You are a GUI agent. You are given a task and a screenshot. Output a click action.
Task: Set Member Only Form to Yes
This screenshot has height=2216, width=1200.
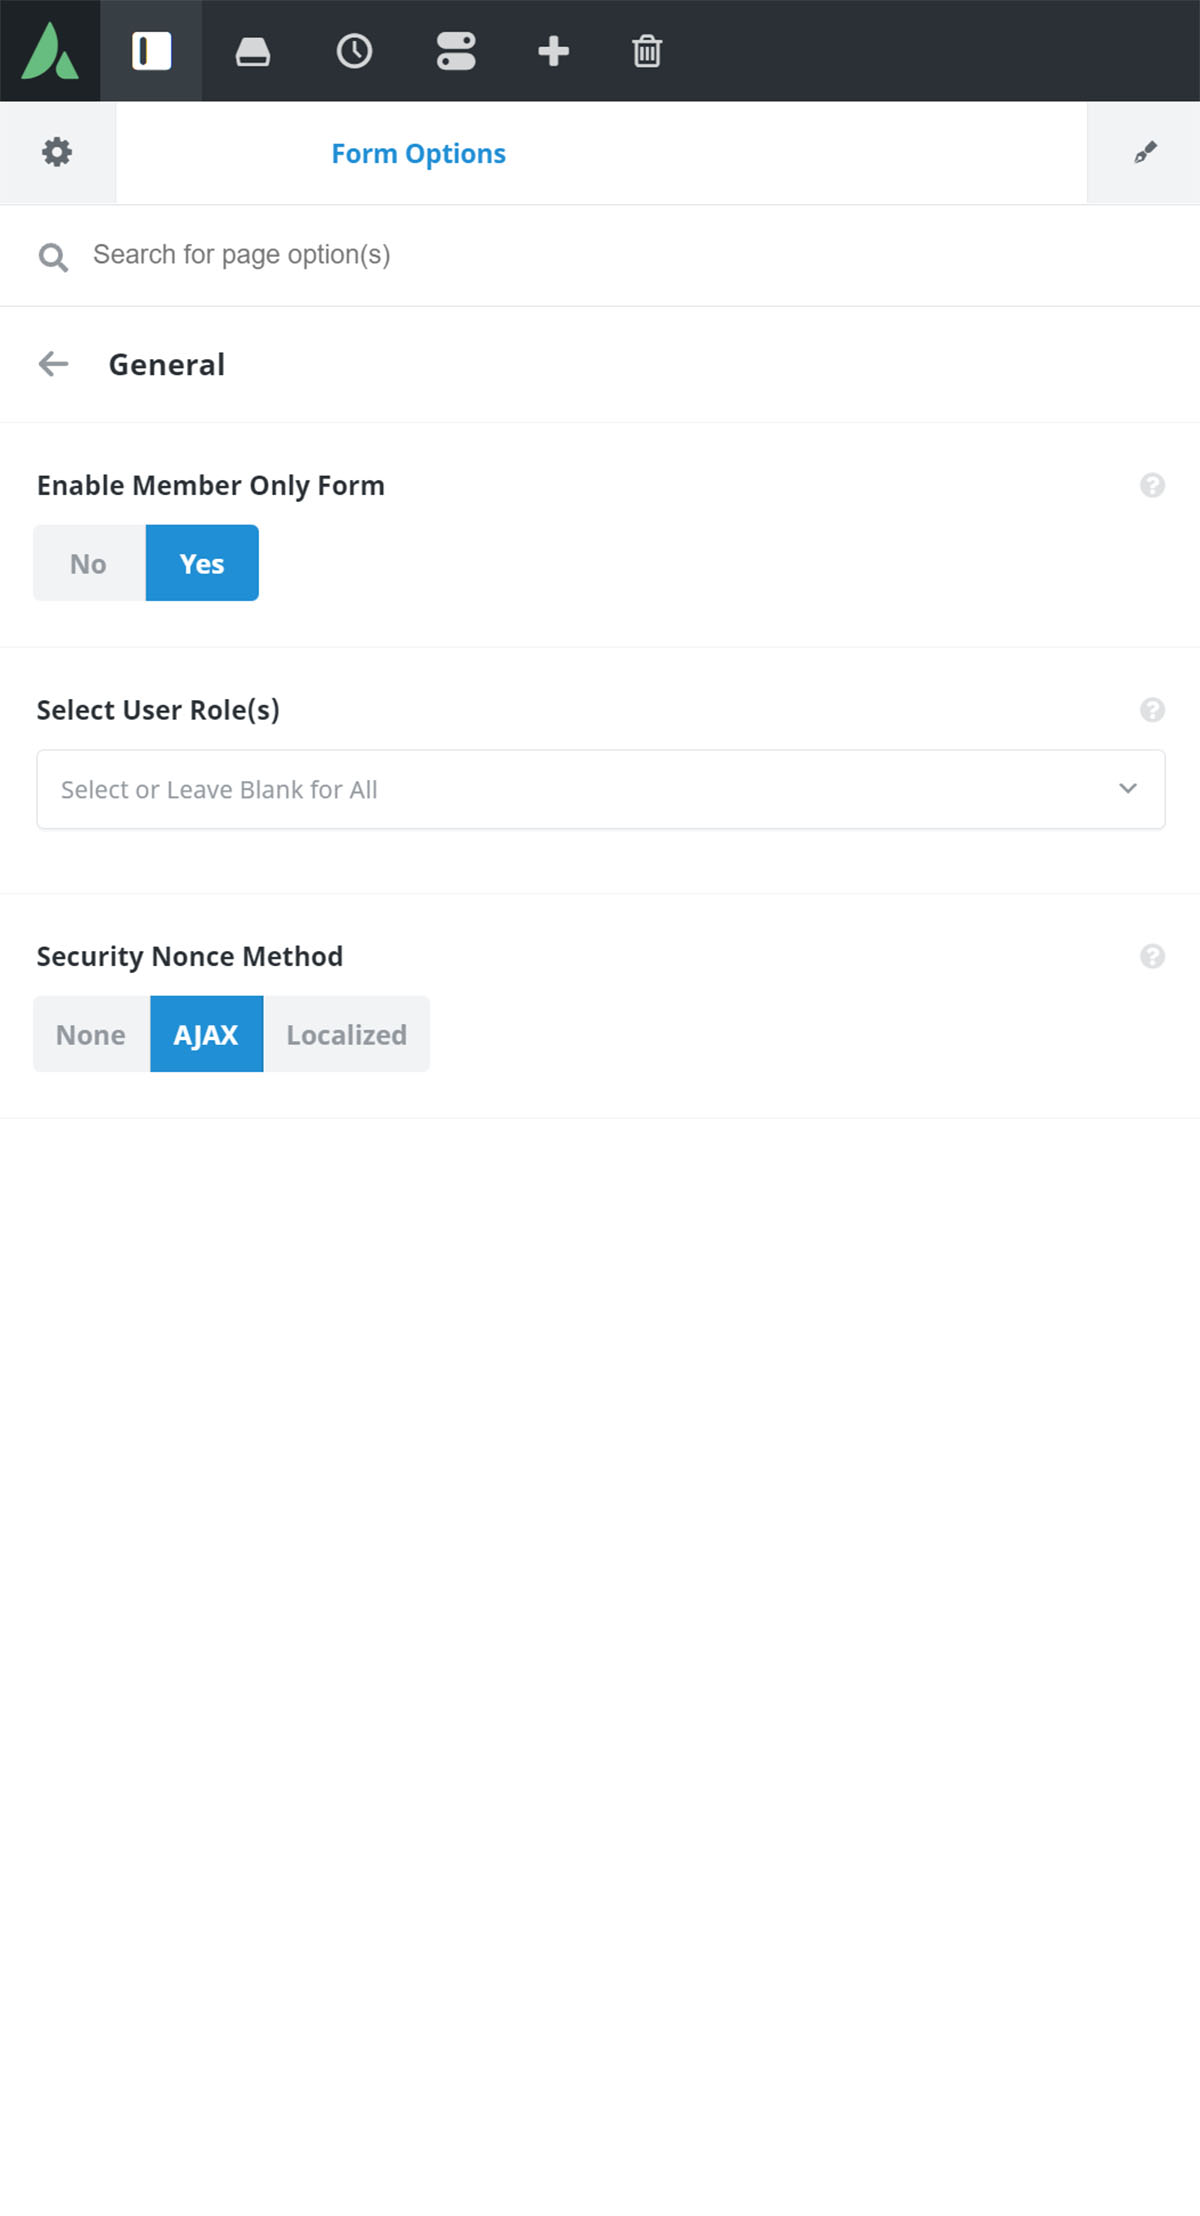[202, 563]
